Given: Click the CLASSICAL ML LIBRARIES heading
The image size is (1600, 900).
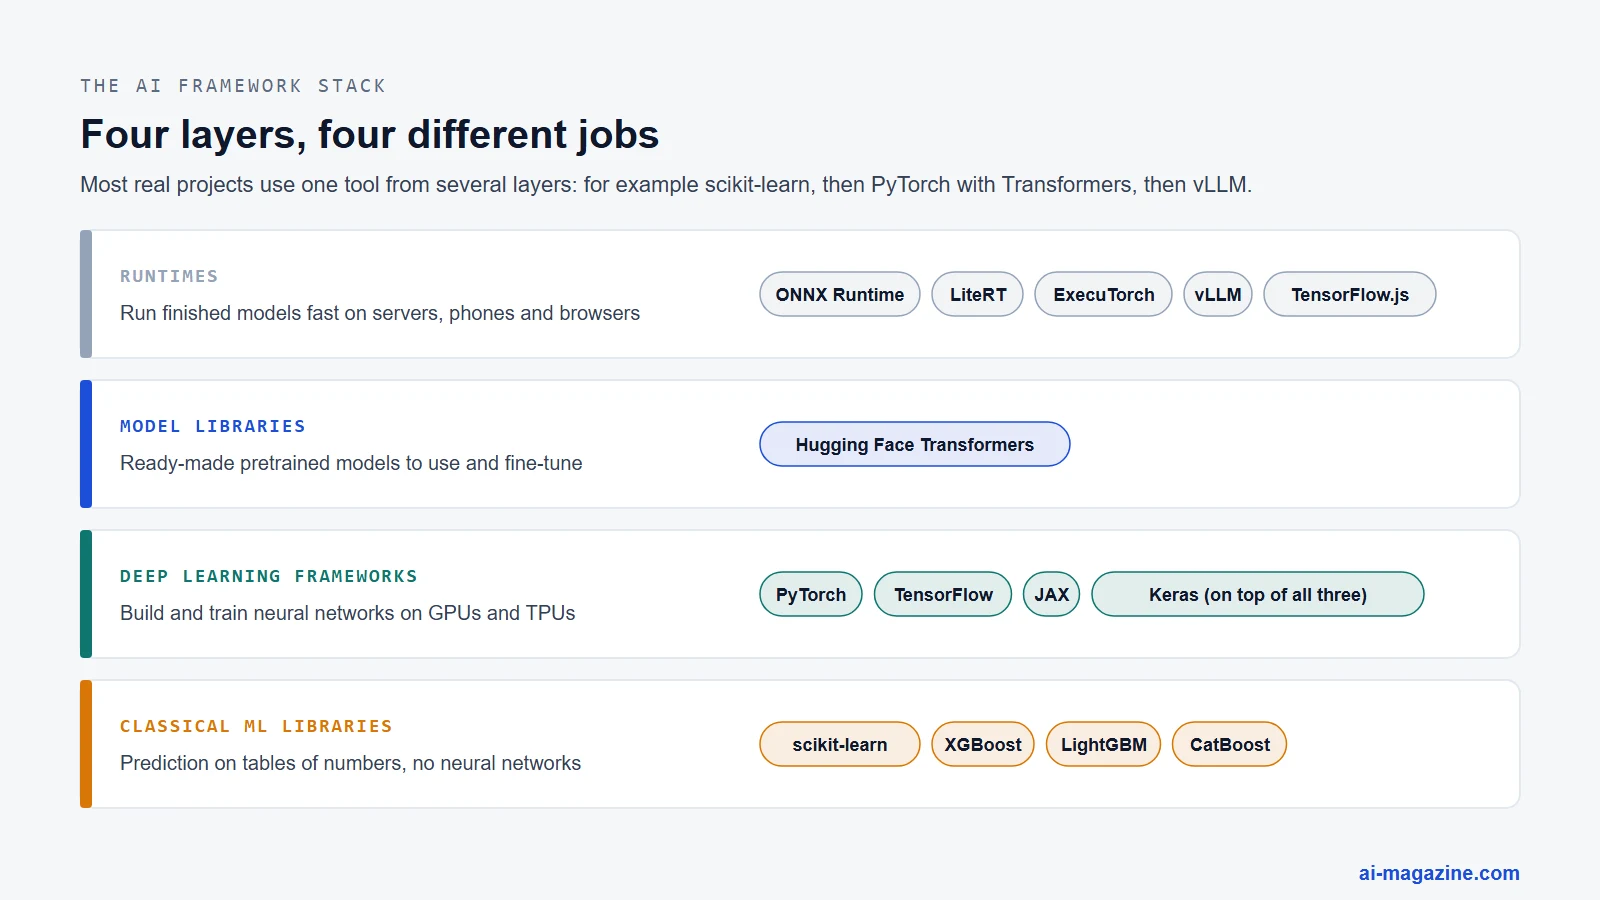Looking at the screenshot, I should point(256,726).
